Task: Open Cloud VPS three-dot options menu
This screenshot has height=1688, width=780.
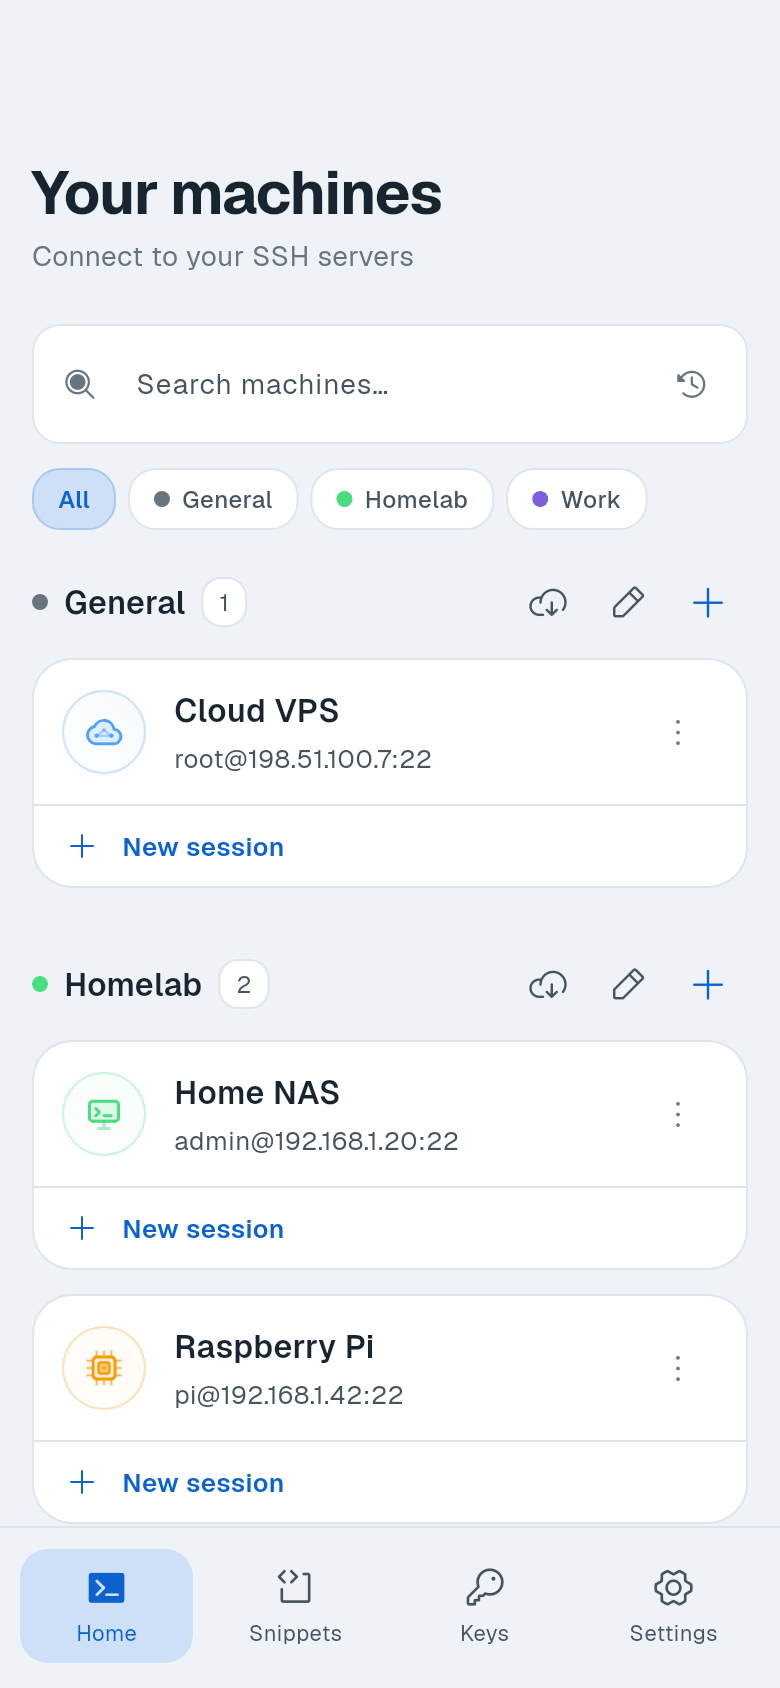Action: 678,733
